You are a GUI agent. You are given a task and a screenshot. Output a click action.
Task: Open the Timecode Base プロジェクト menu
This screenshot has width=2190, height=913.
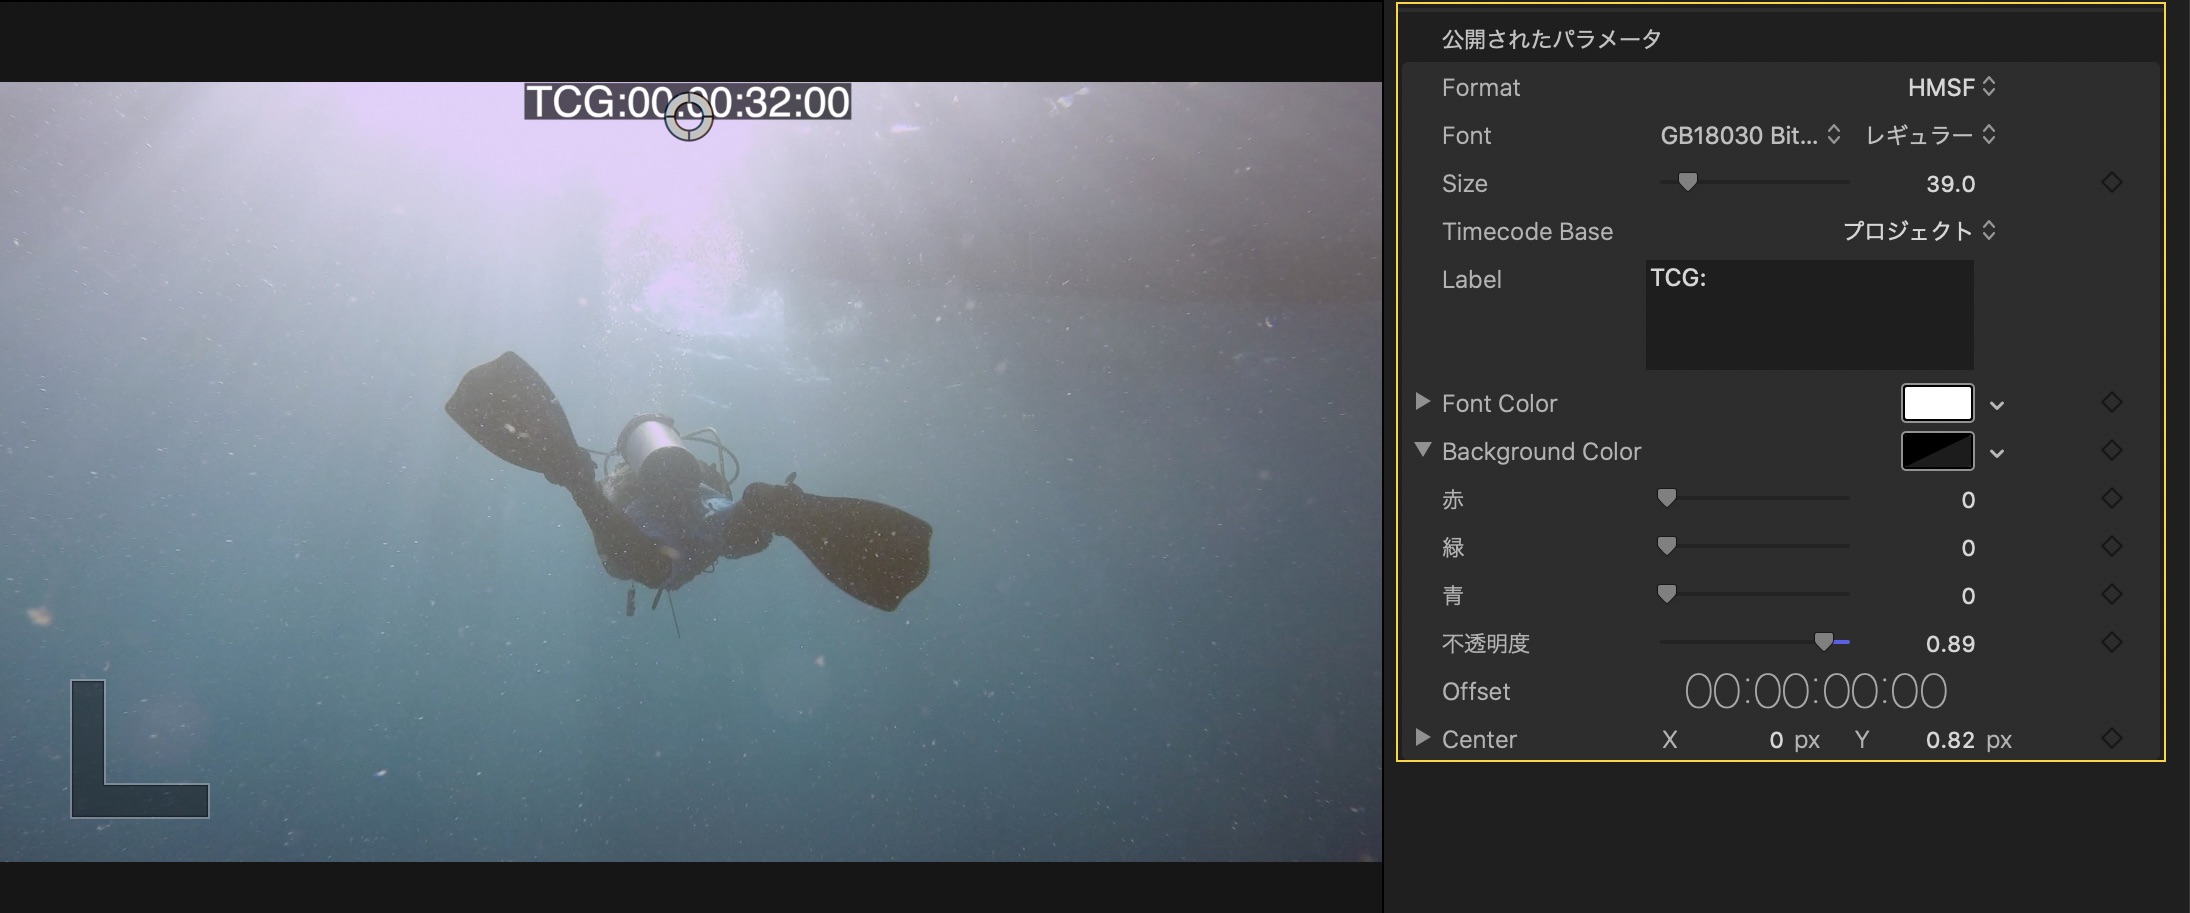point(1920,231)
